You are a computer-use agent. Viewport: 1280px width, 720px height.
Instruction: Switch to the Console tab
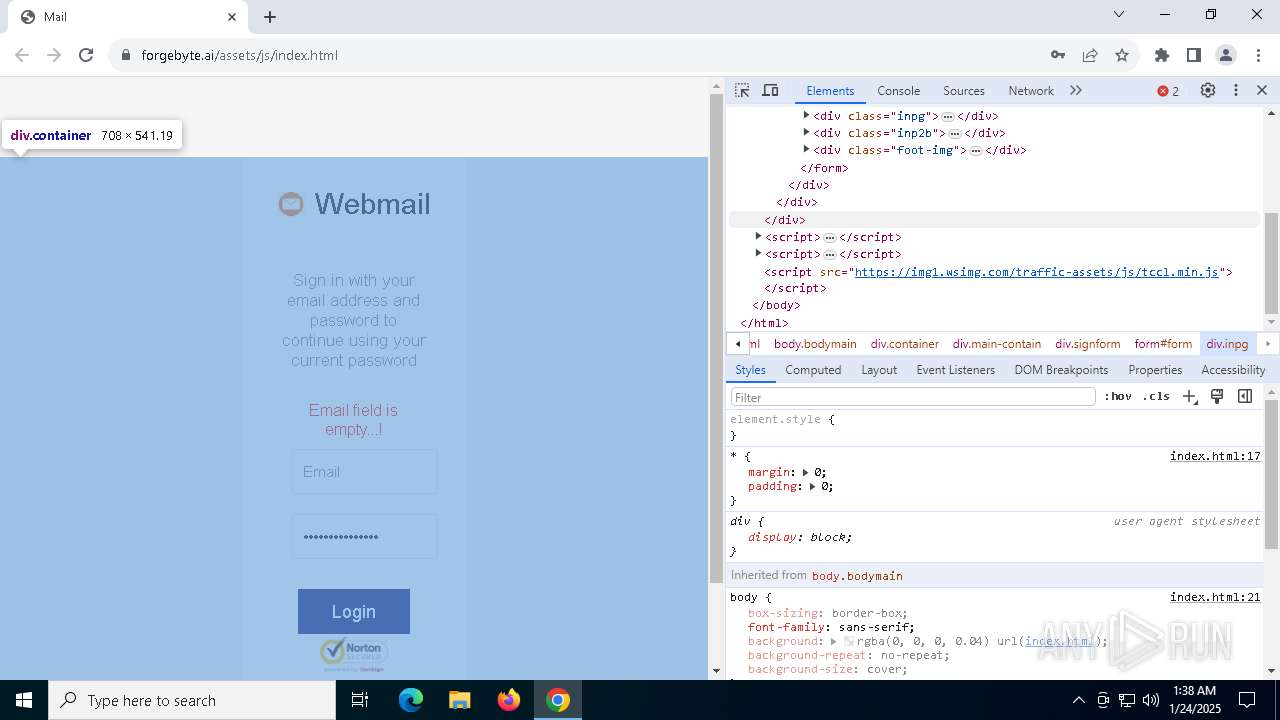pos(898,90)
